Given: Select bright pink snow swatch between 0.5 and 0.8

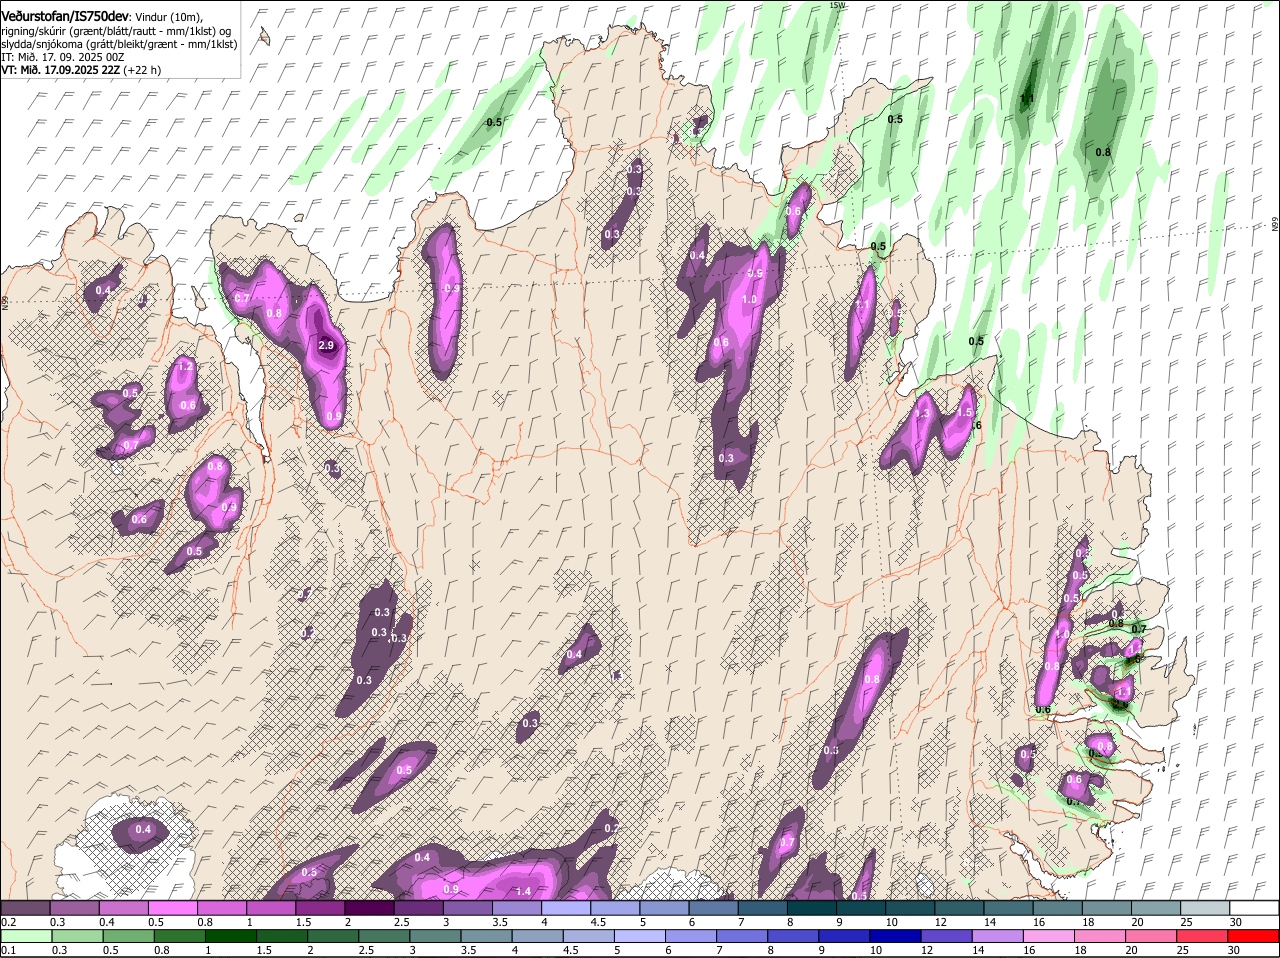Looking at the screenshot, I should pyautogui.click(x=172, y=908).
